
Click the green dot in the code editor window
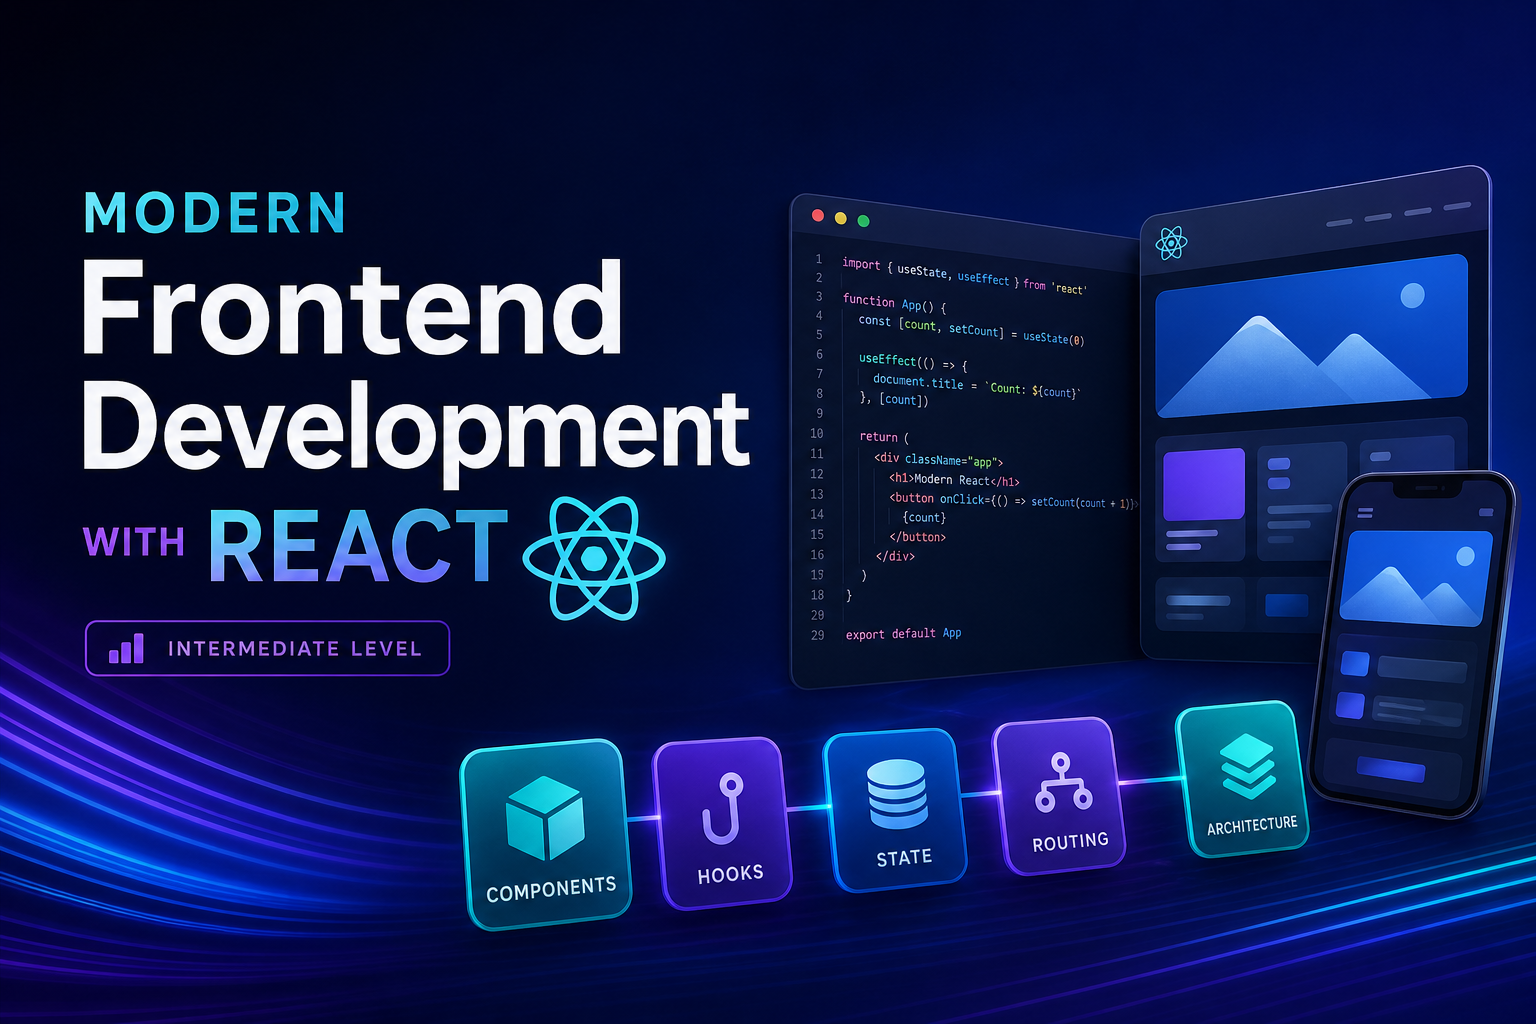point(864,221)
